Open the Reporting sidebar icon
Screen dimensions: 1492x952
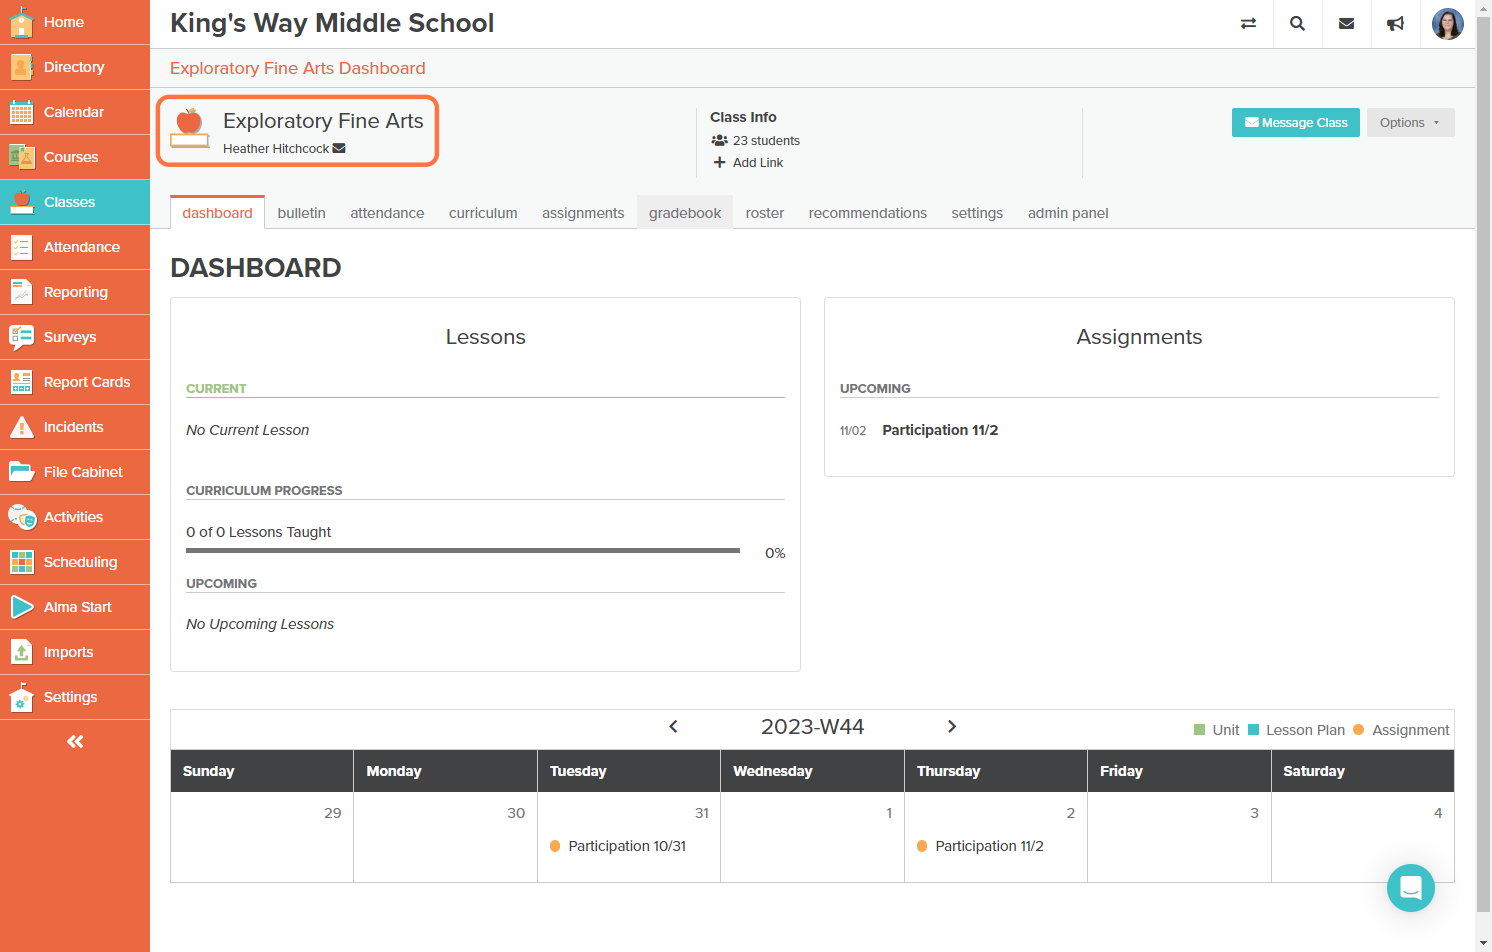click(x=22, y=292)
